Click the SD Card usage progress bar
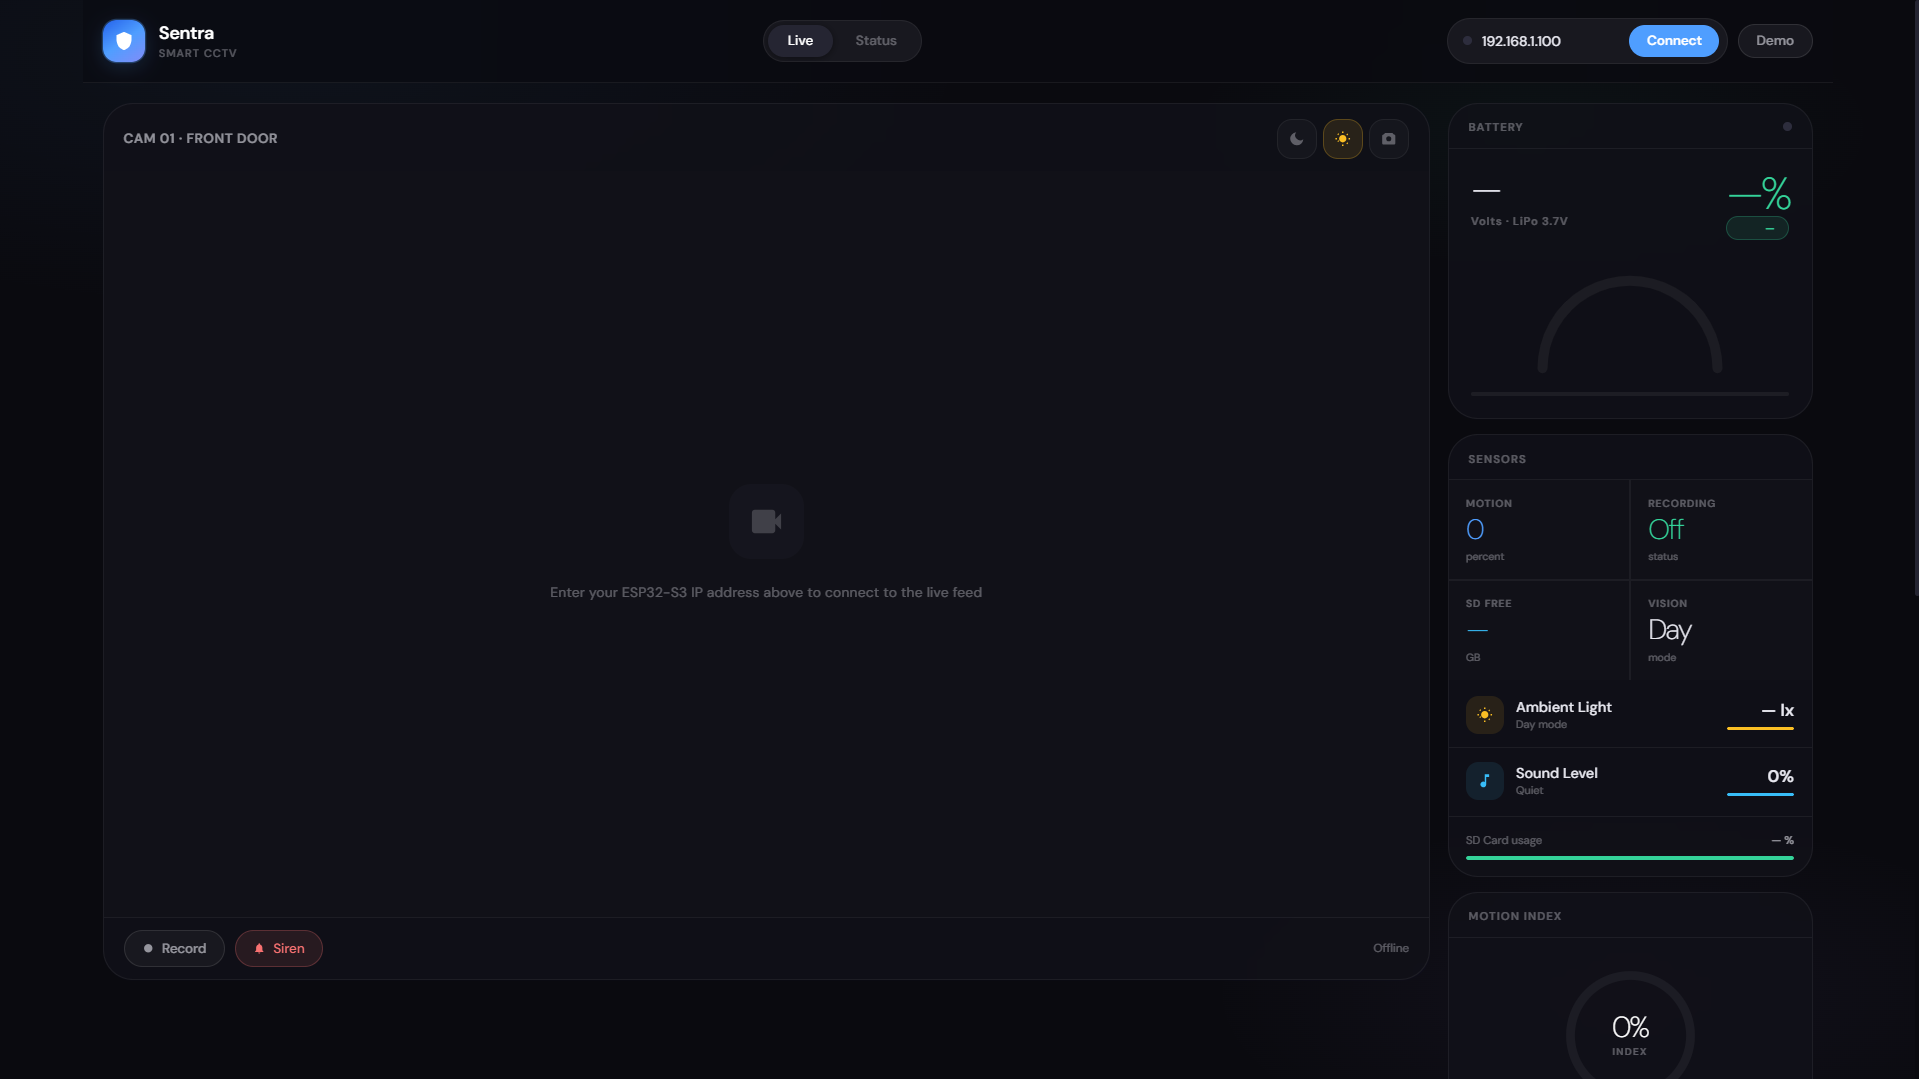 point(1630,858)
